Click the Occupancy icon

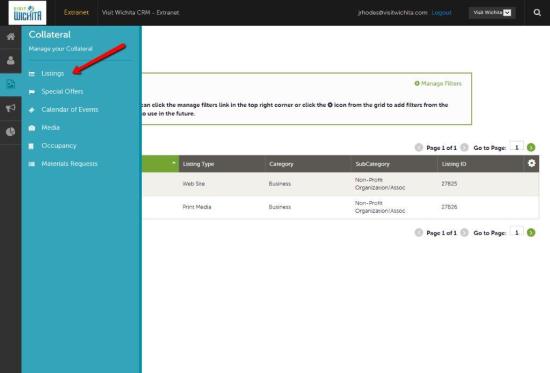pyautogui.click(x=31, y=146)
